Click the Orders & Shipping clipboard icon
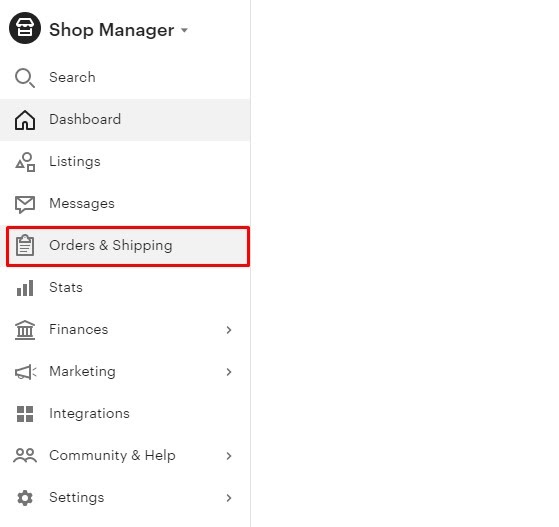 coord(25,246)
